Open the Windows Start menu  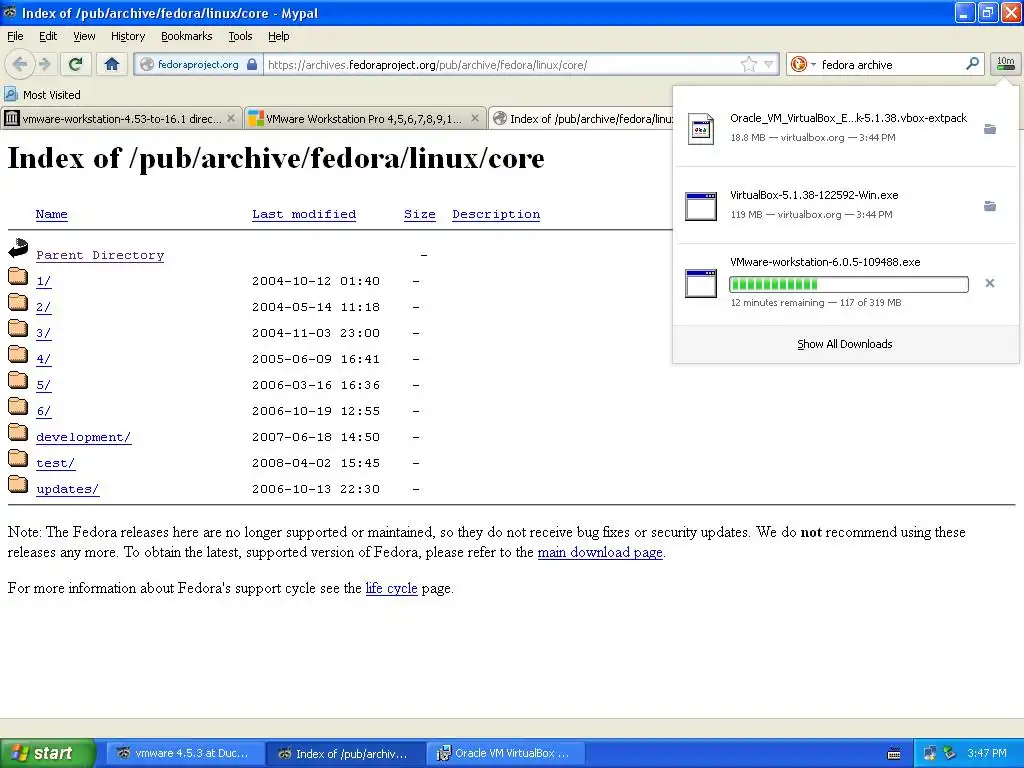pos(47,753)
